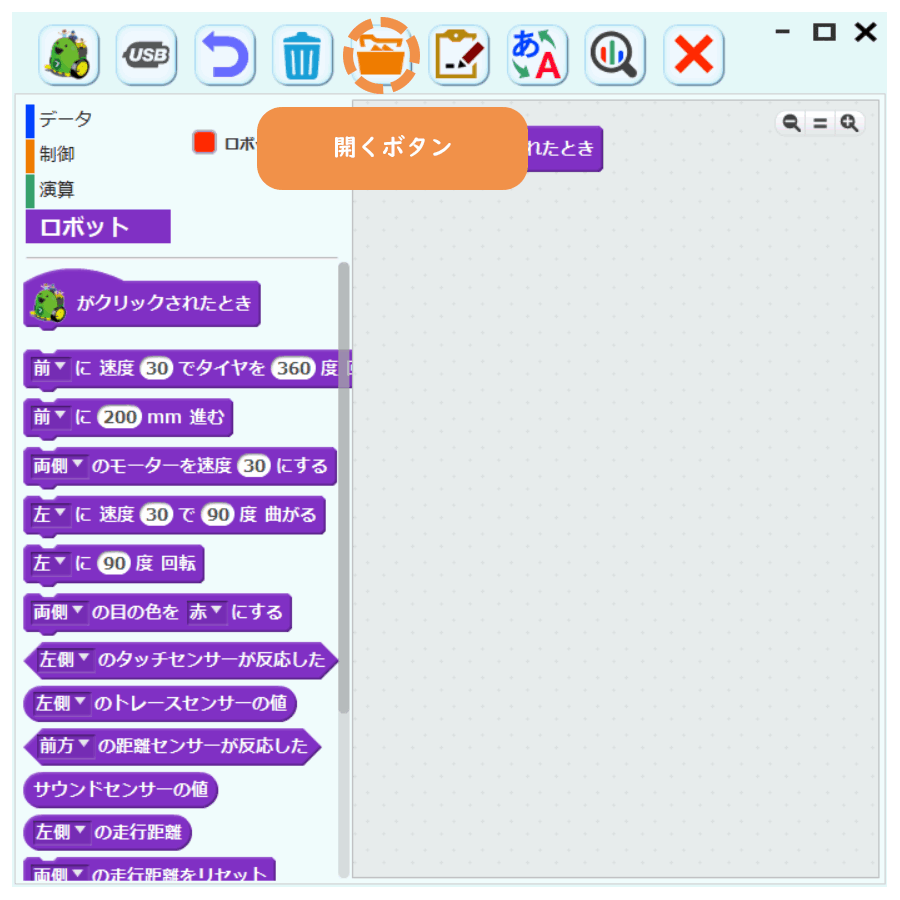
Task: Click the blue trash can icon
Action: coord(302,55)
